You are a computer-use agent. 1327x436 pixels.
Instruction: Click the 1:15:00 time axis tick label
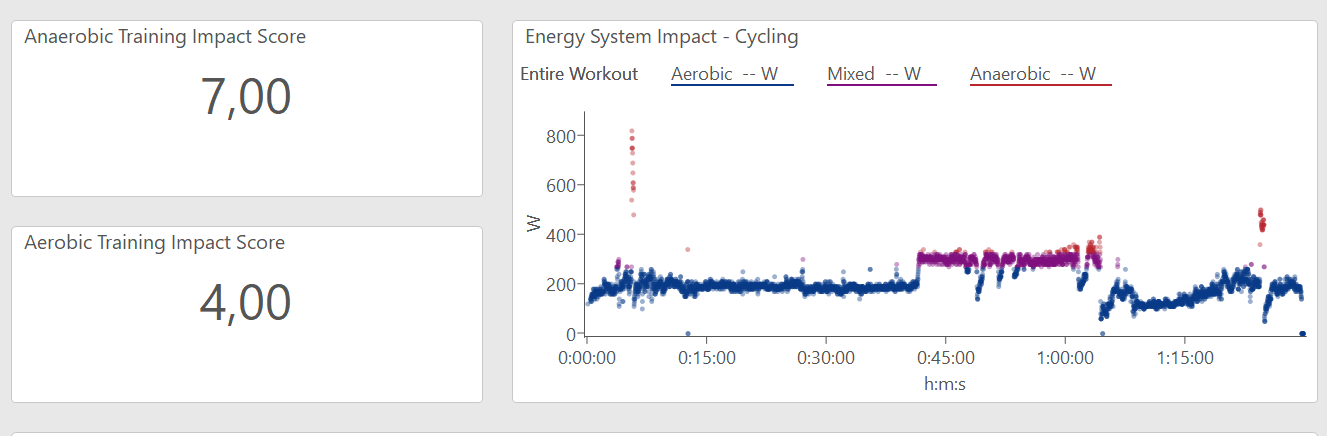[x=1185, y=357]
